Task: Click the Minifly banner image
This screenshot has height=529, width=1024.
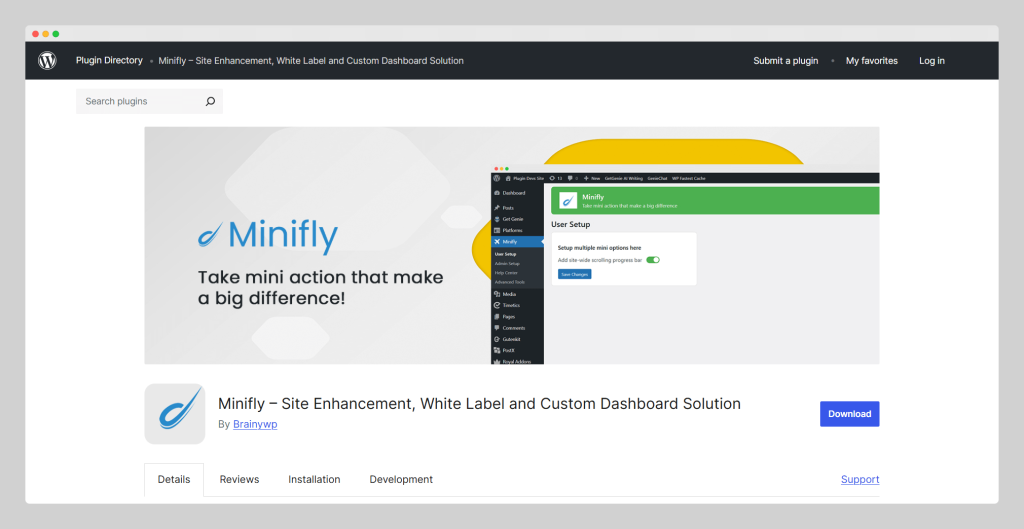Action: coord(512,246)
